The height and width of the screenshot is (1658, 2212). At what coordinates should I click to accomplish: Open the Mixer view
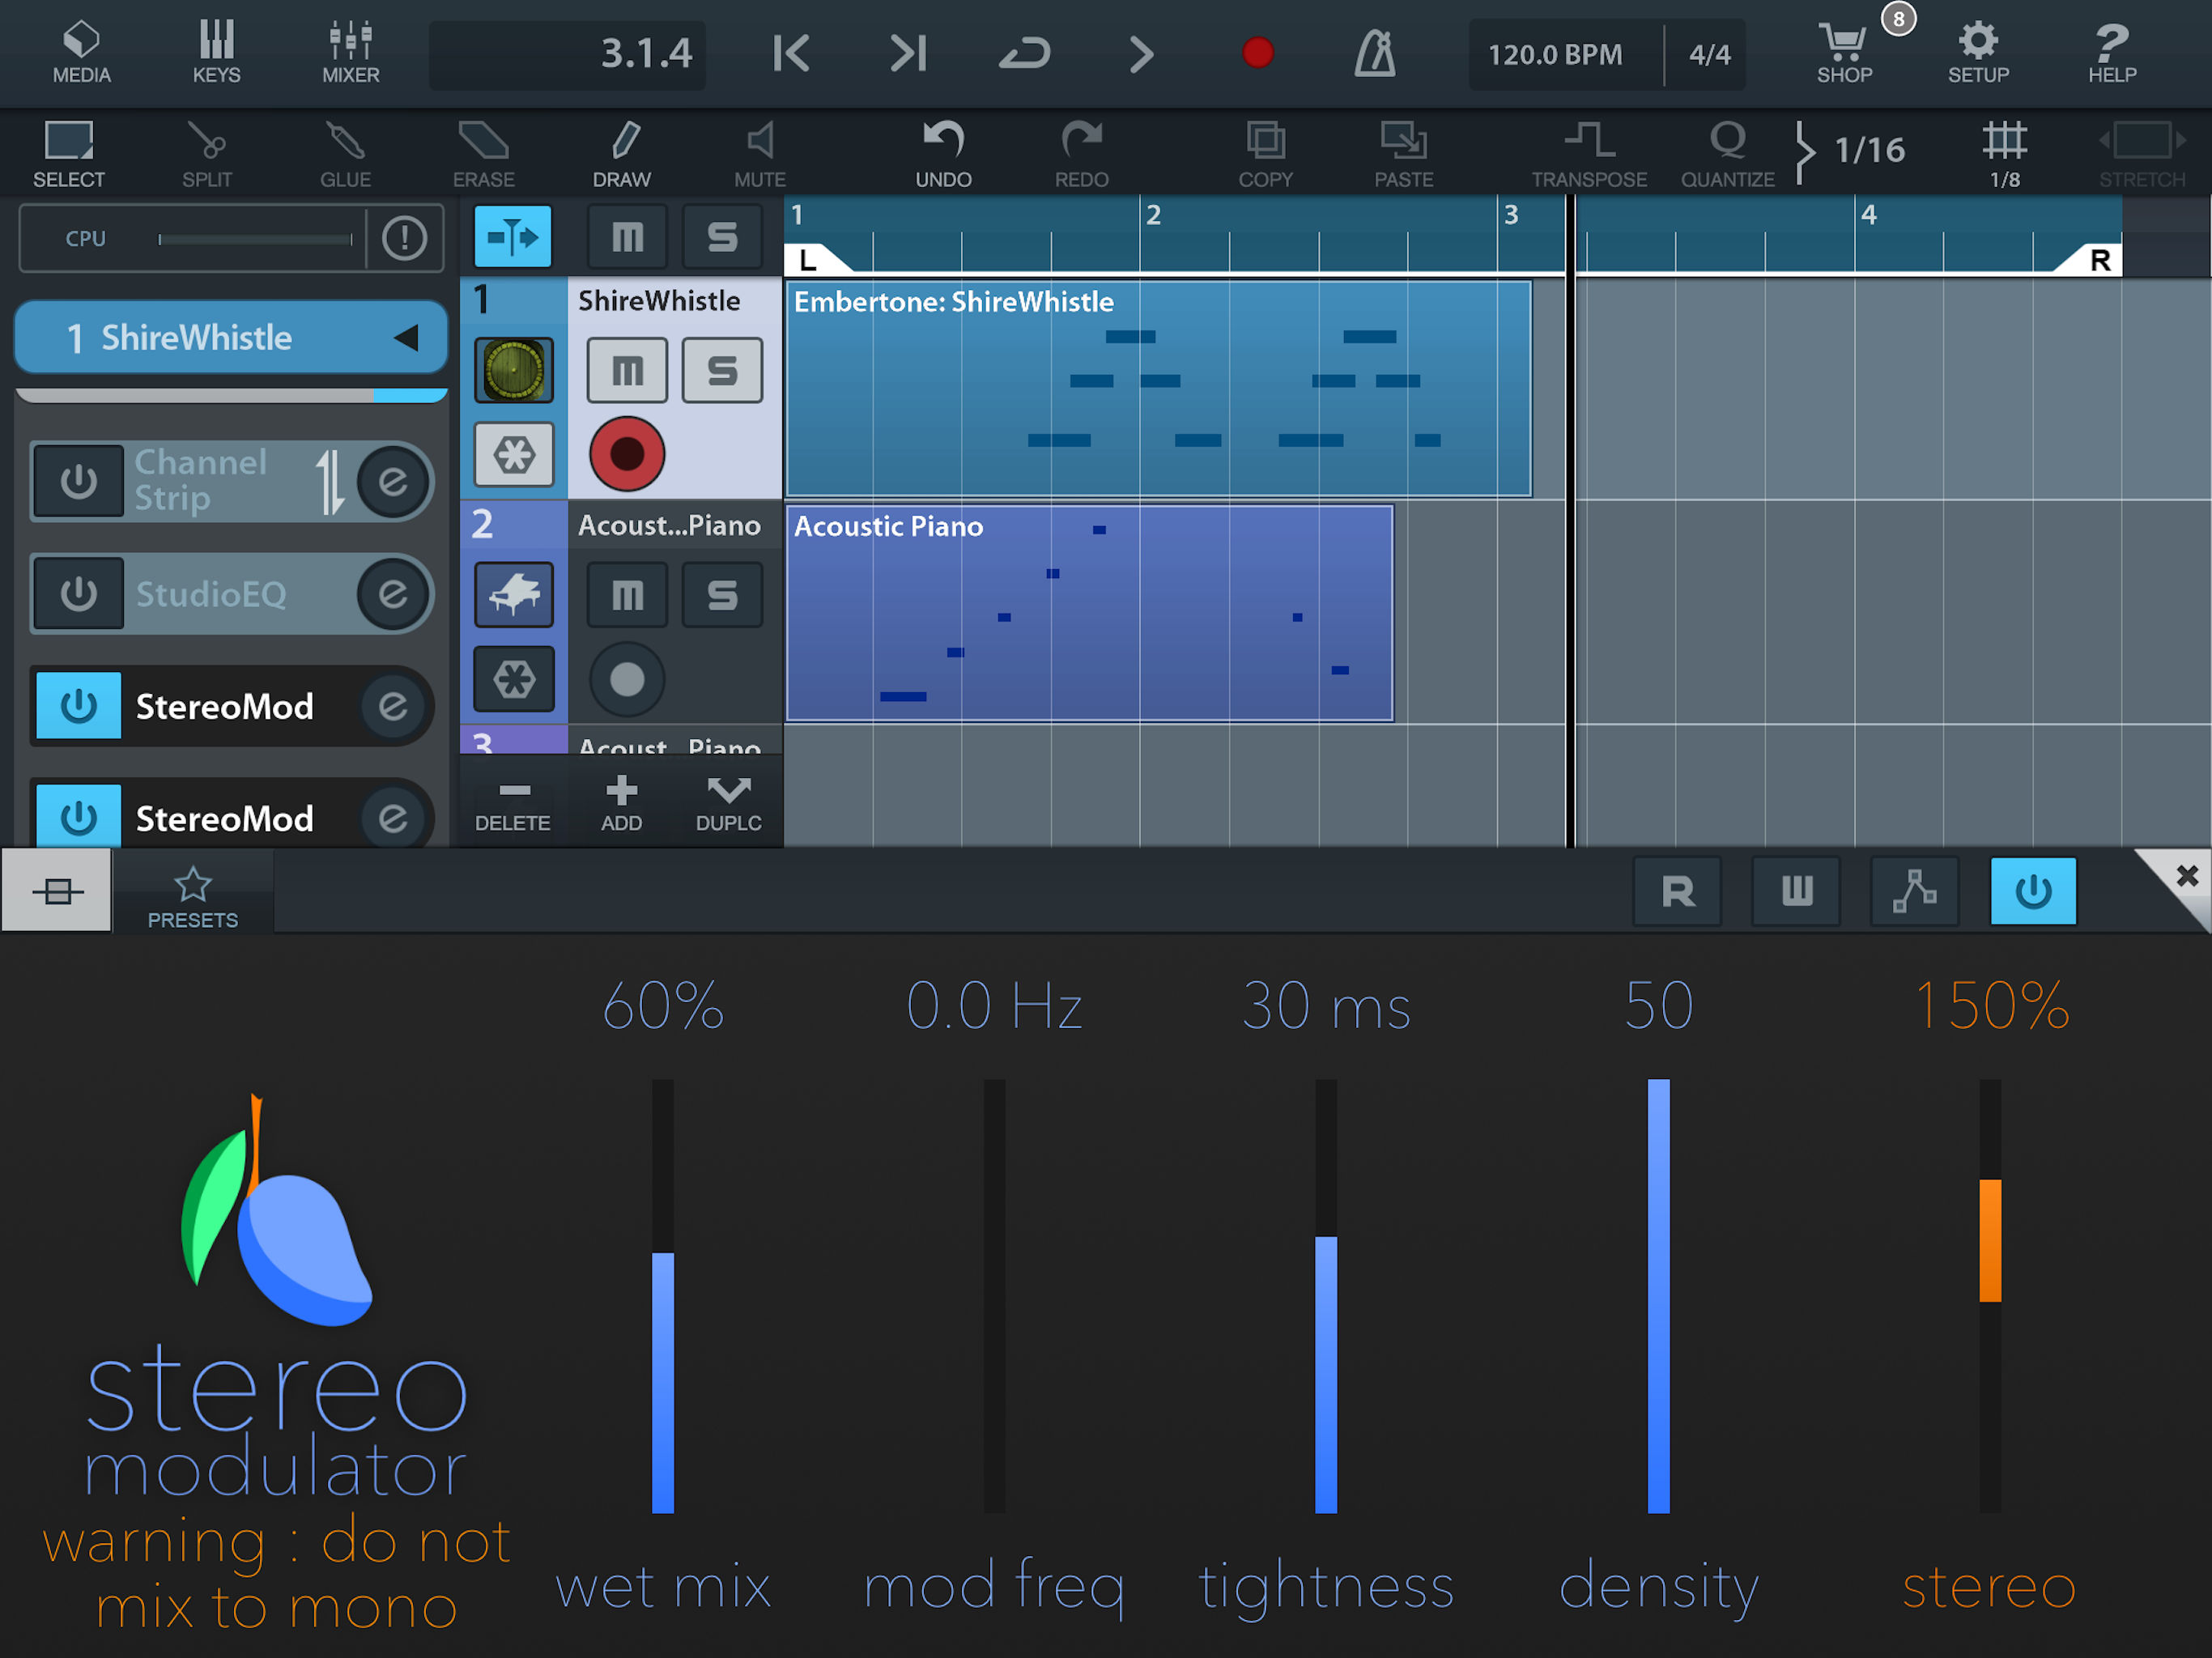[x=350, y=53]
